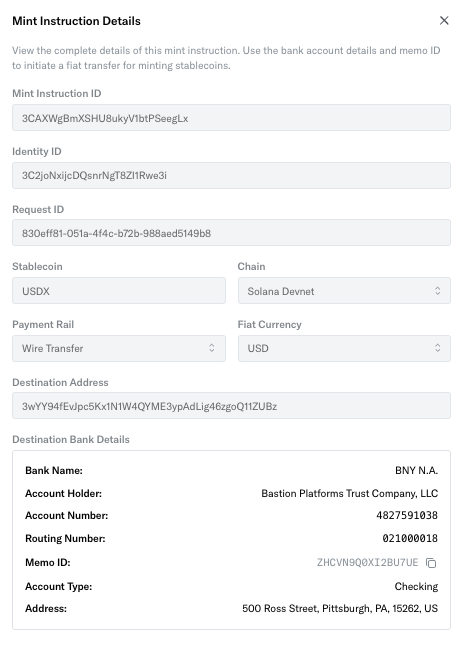Viewport: 459px width, 651px height.
Task: Click the Chain dropdown up-down chevron icon
Action: tap(437, 291)
